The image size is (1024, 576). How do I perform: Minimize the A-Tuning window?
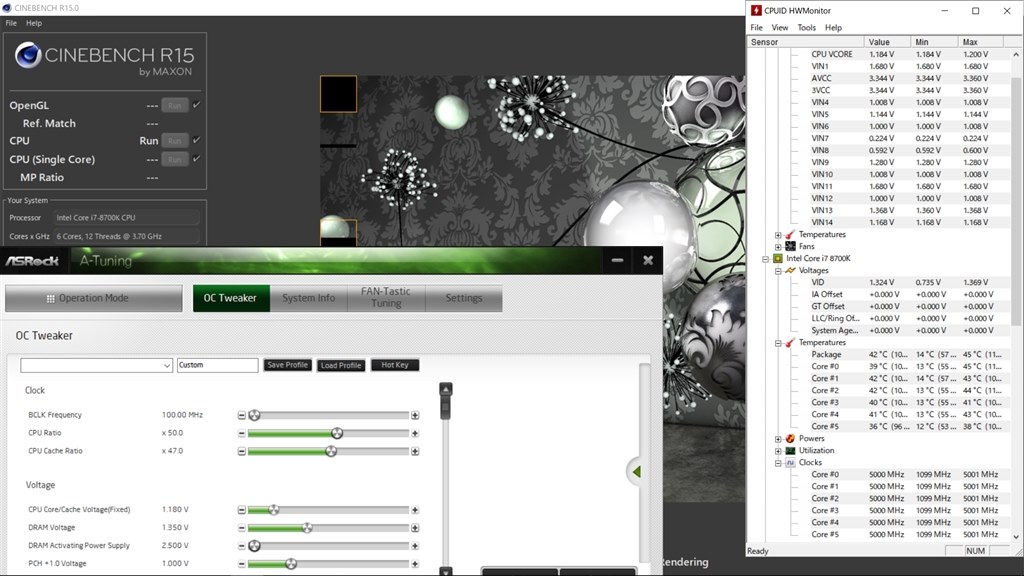(x=617, y=261)
